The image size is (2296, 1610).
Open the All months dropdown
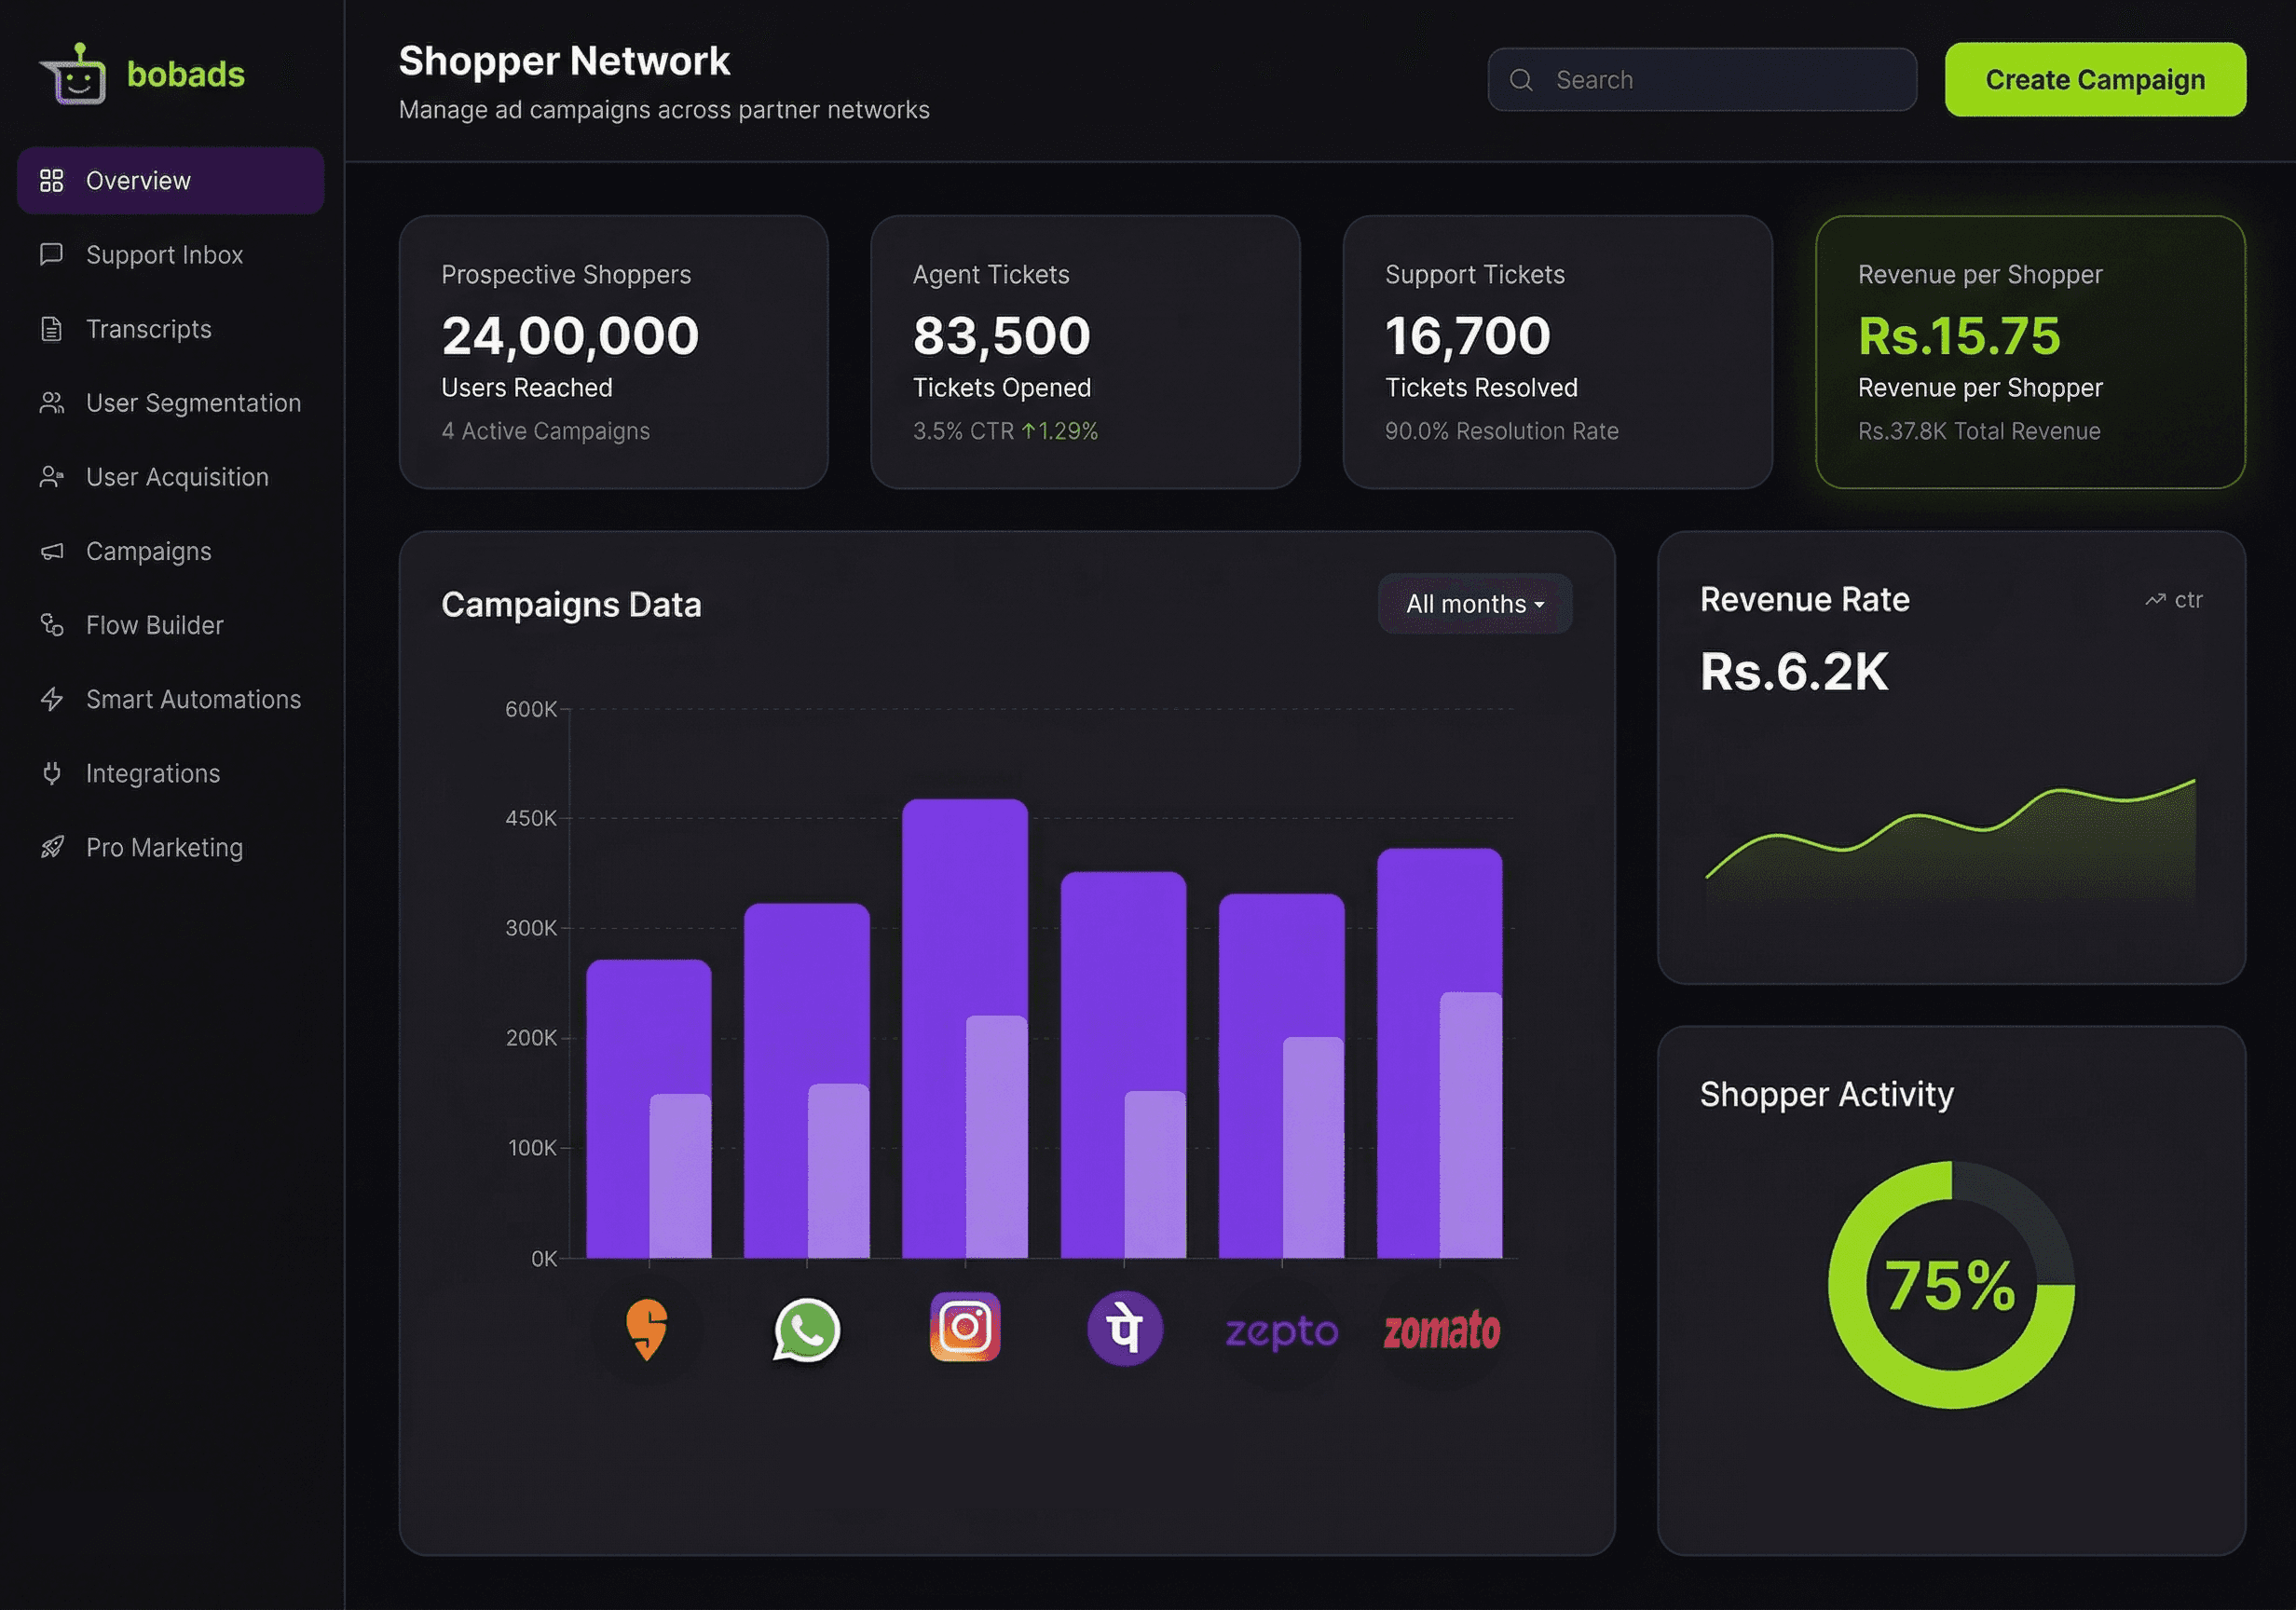(x=1474, y=604)
